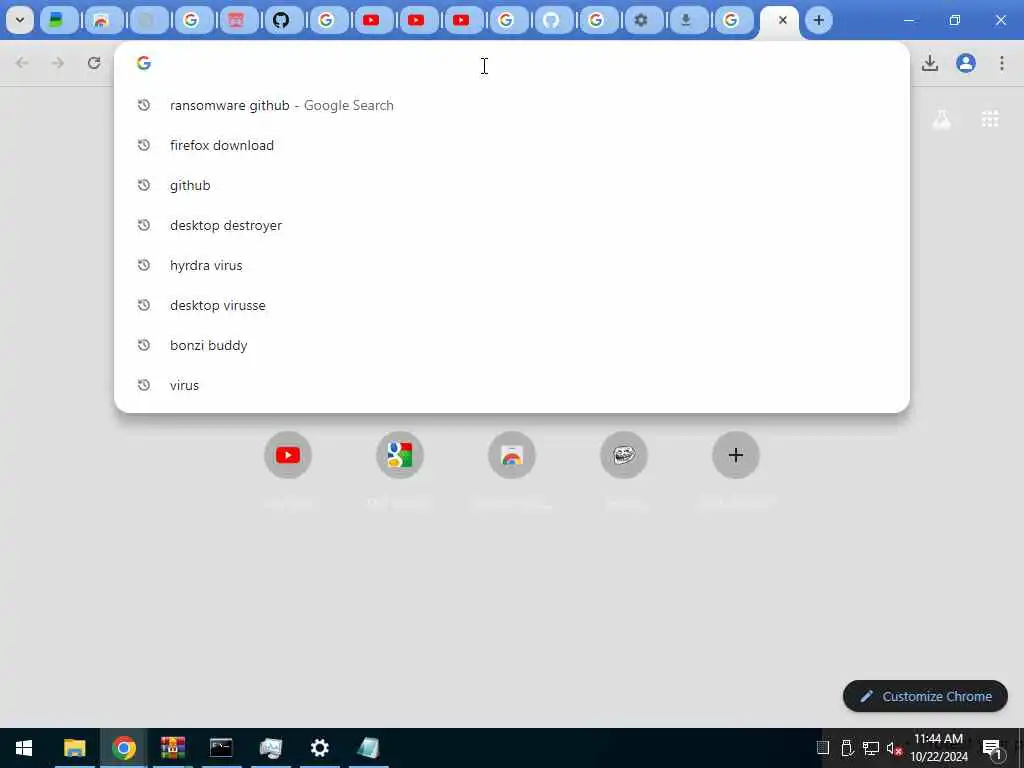Select "ransomware github" search suggestion

(x=511, y=105)
